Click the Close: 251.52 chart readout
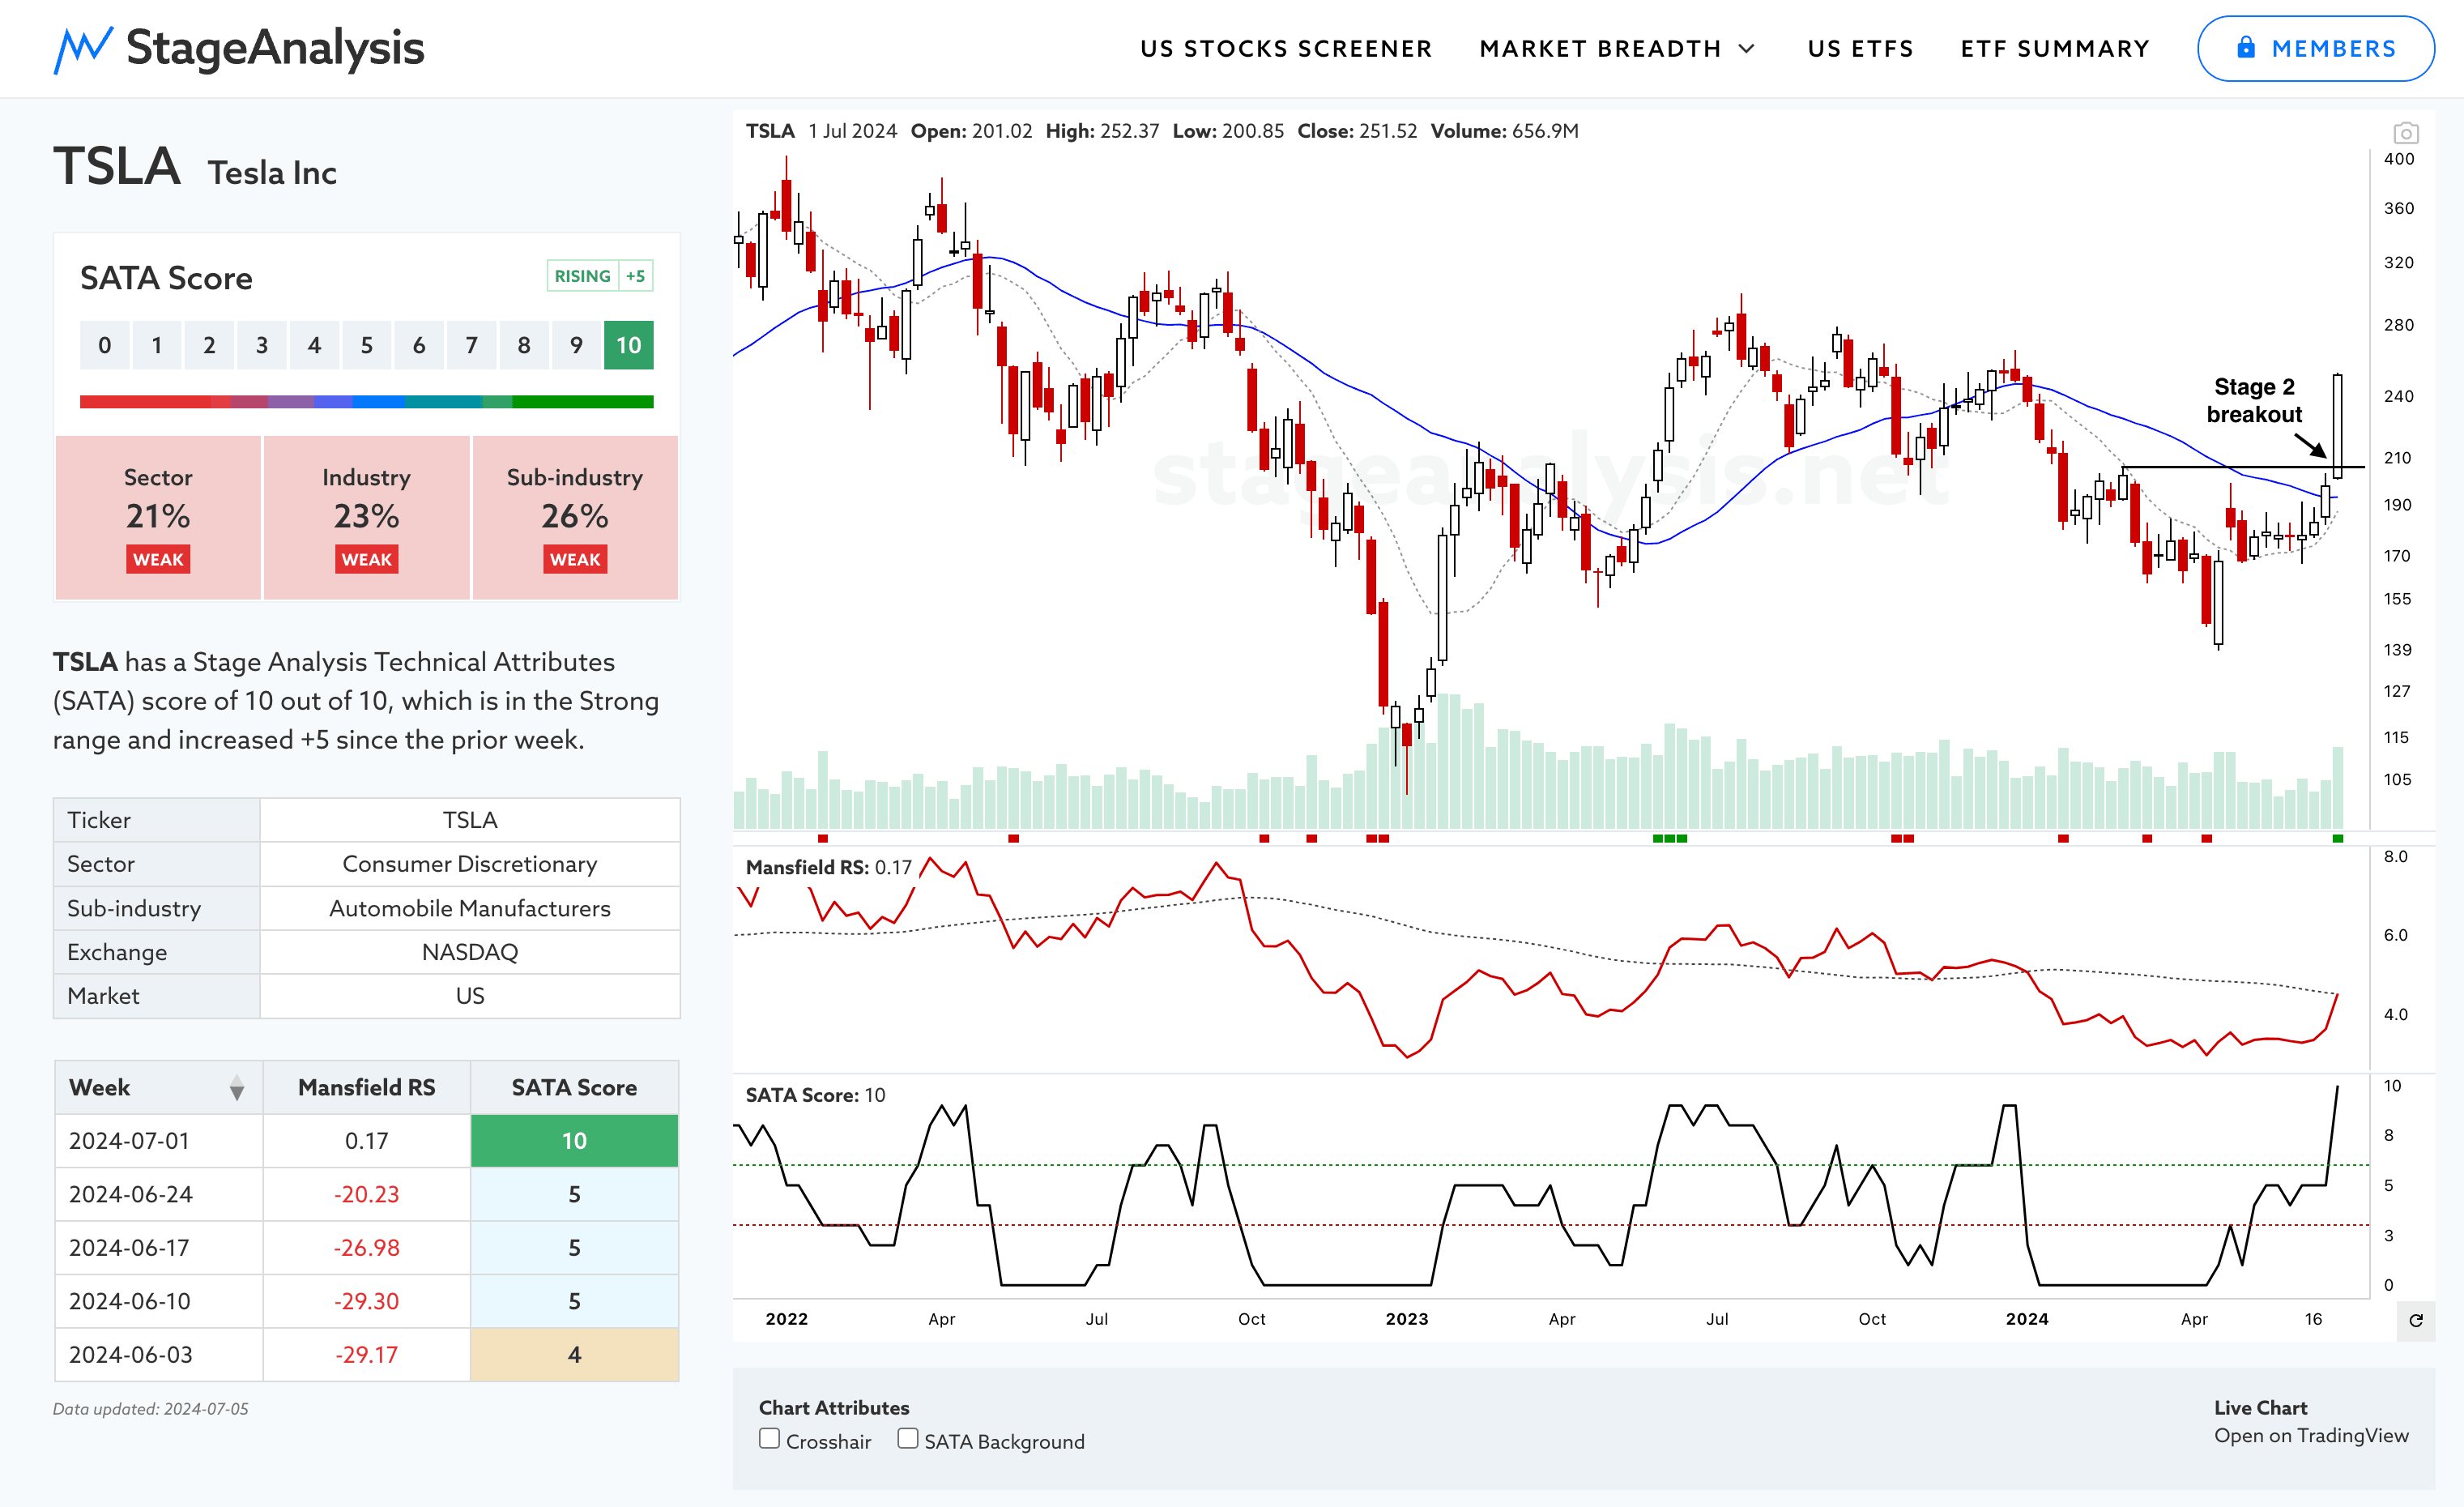The image size is (2464, 1507). tap(1357, 131)
